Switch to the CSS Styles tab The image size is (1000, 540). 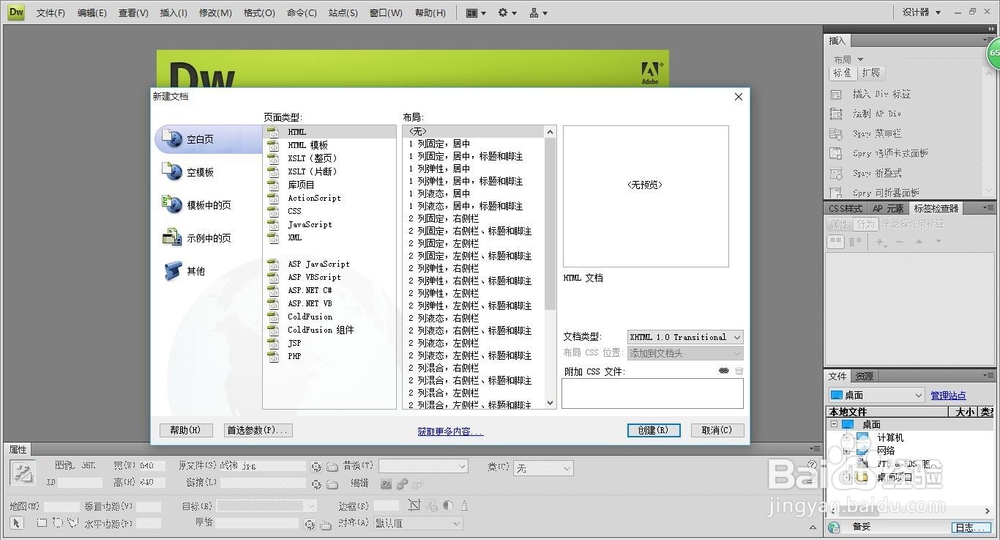coord(845,208)
